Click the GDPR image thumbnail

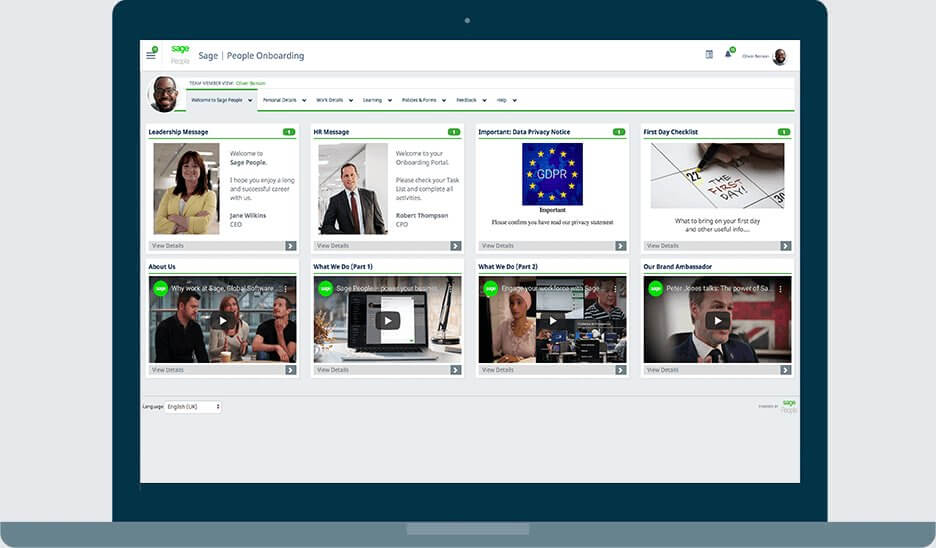(x=552, y=174)
